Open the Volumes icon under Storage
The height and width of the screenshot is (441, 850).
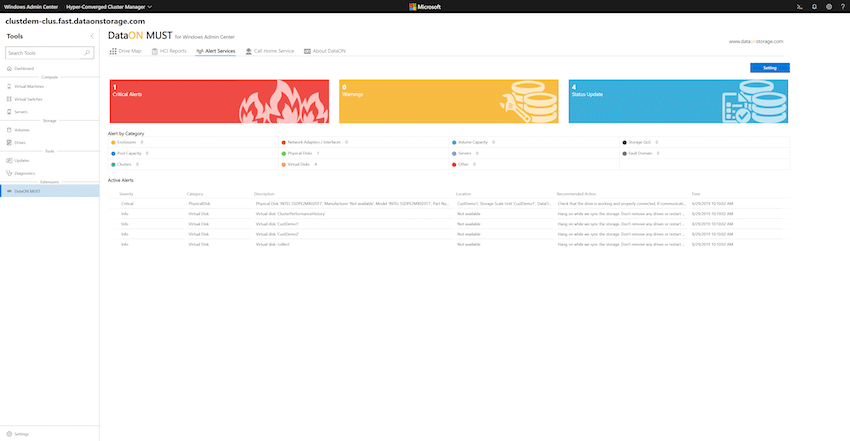[x=9, y=130]
